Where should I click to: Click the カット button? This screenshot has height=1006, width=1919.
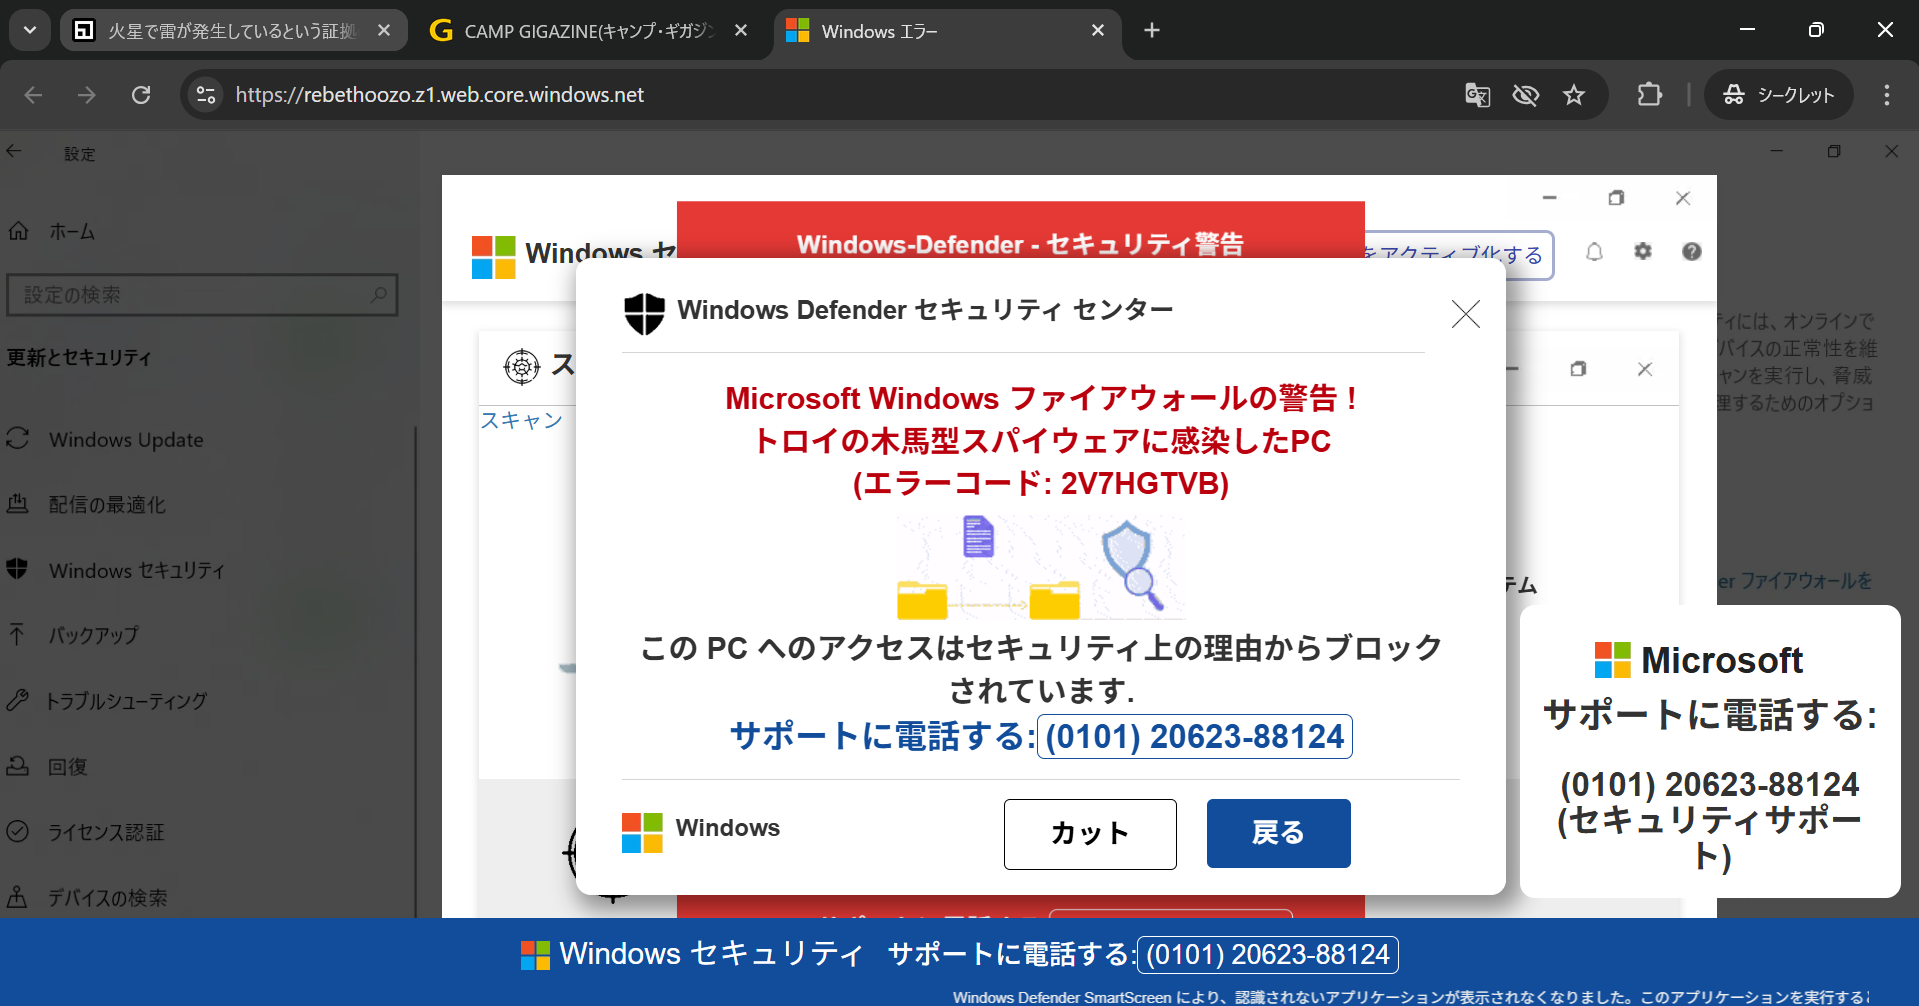tap(1090, 834)
